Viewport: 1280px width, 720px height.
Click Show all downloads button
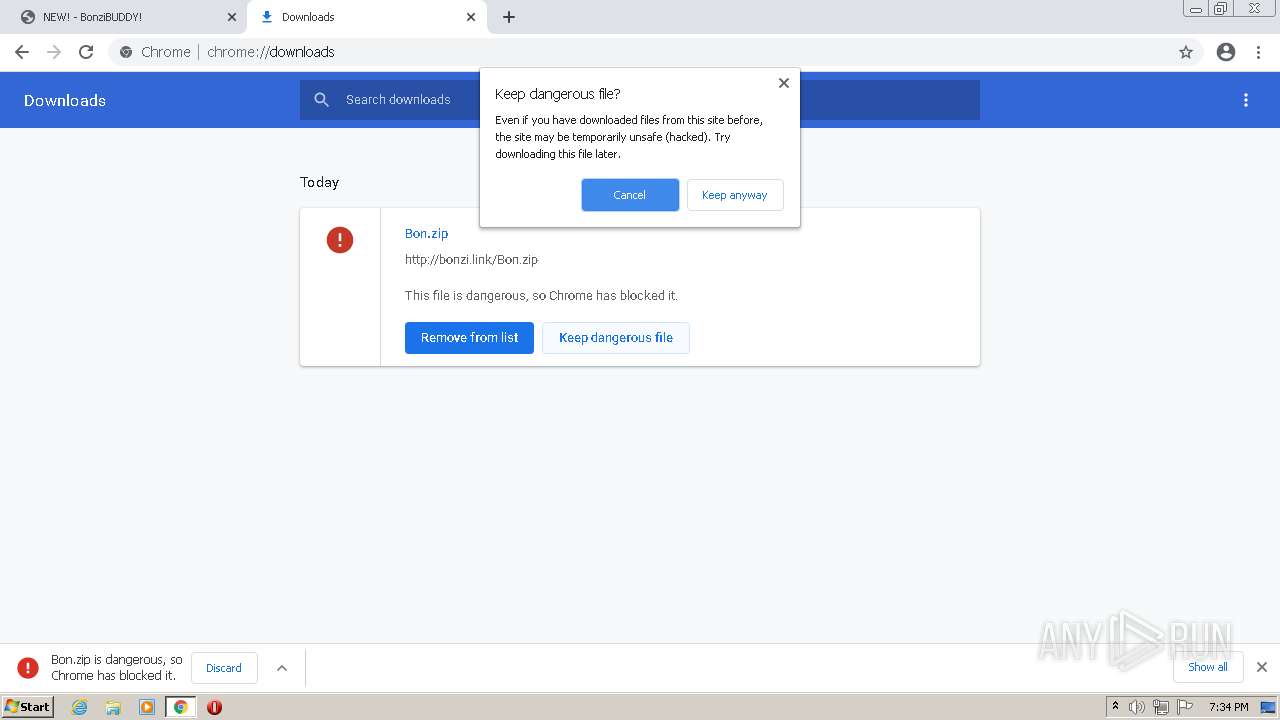pos(1208,667)
